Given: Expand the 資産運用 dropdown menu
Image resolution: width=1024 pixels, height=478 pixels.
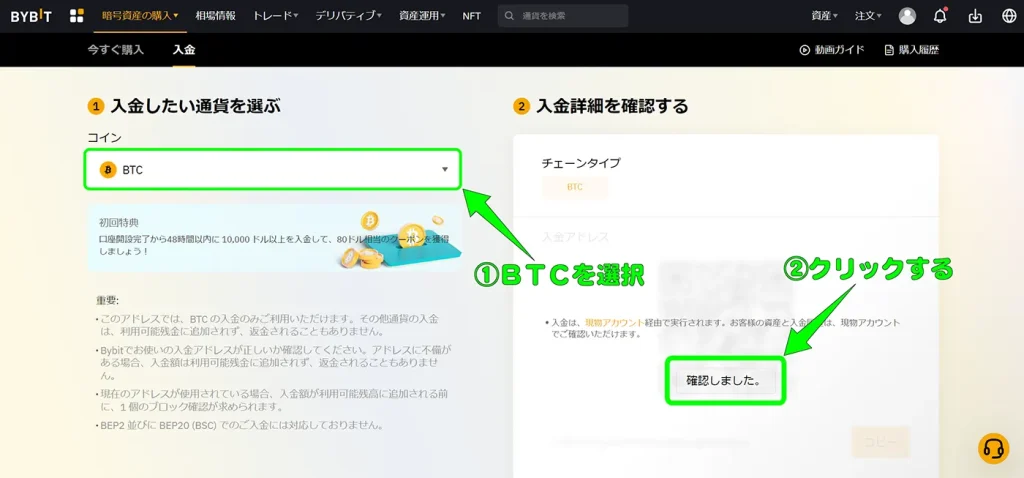Looking at the screenshot, I should 422,16.
